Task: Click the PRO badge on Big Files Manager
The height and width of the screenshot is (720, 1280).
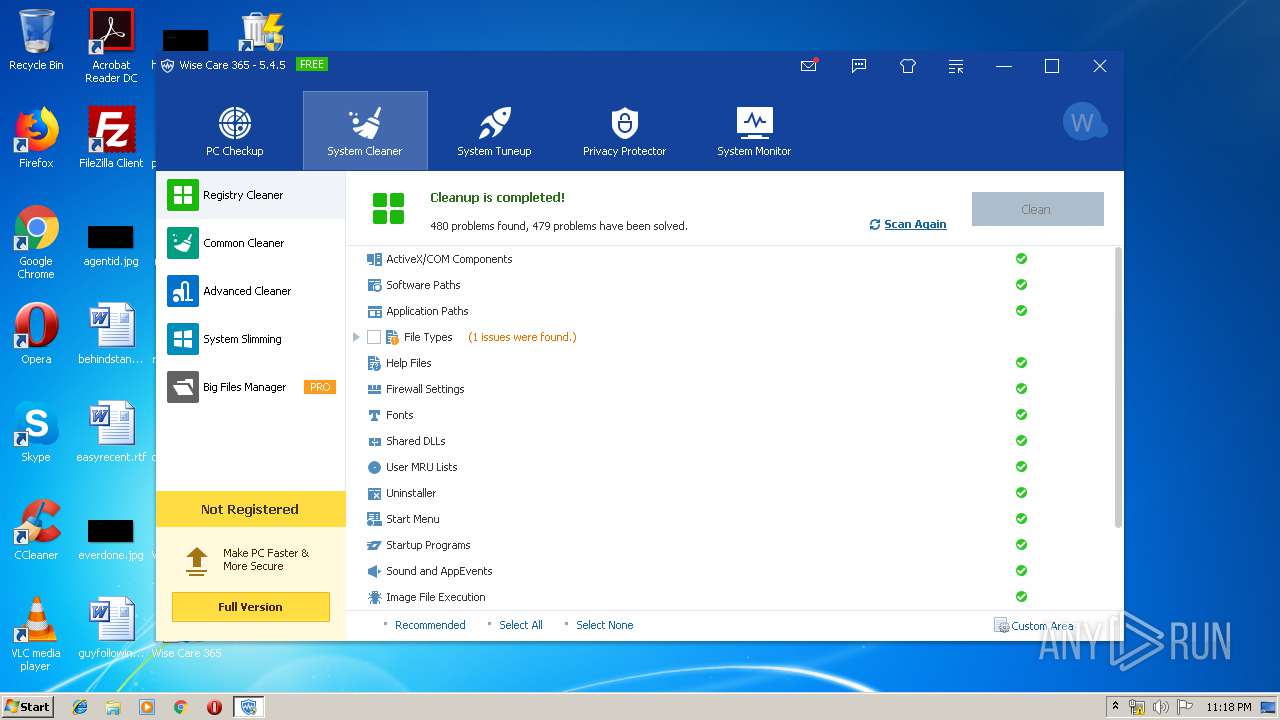Action: pyautogui.click(x=320, y=387)
